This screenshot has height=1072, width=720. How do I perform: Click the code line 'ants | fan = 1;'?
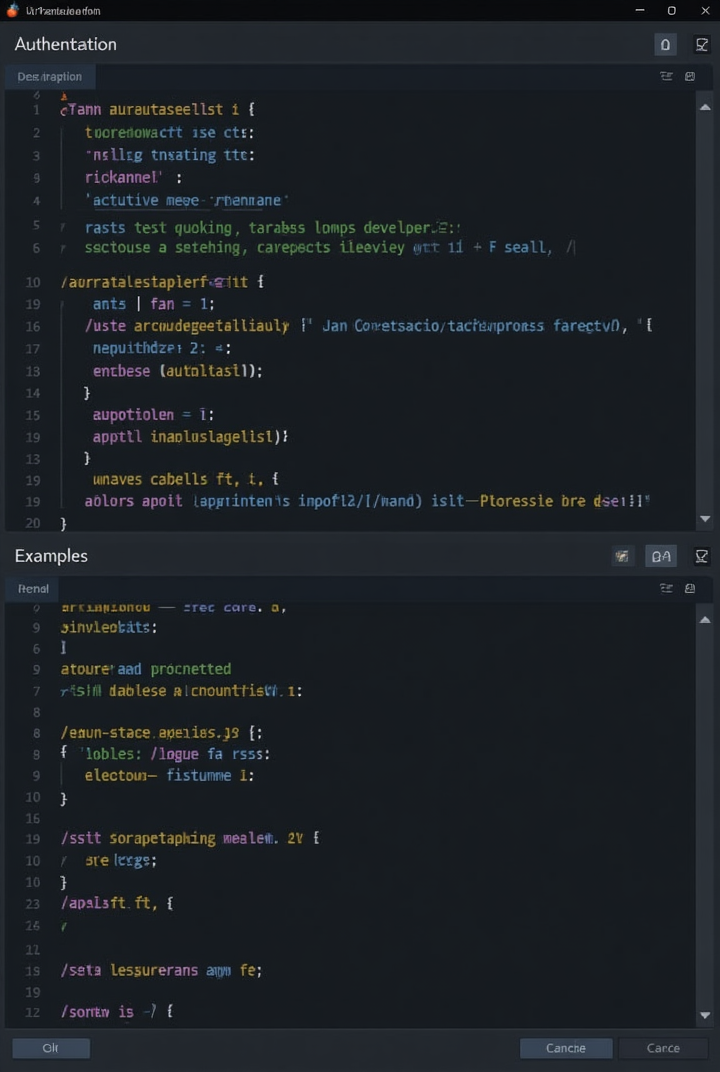pos(154,304)
